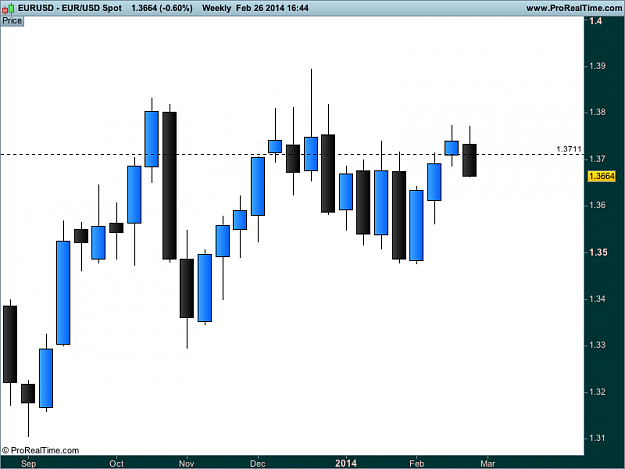625x469 pixels.
Task: Click the yellow 1.3664 current price tag
Action: click(601, 176)
